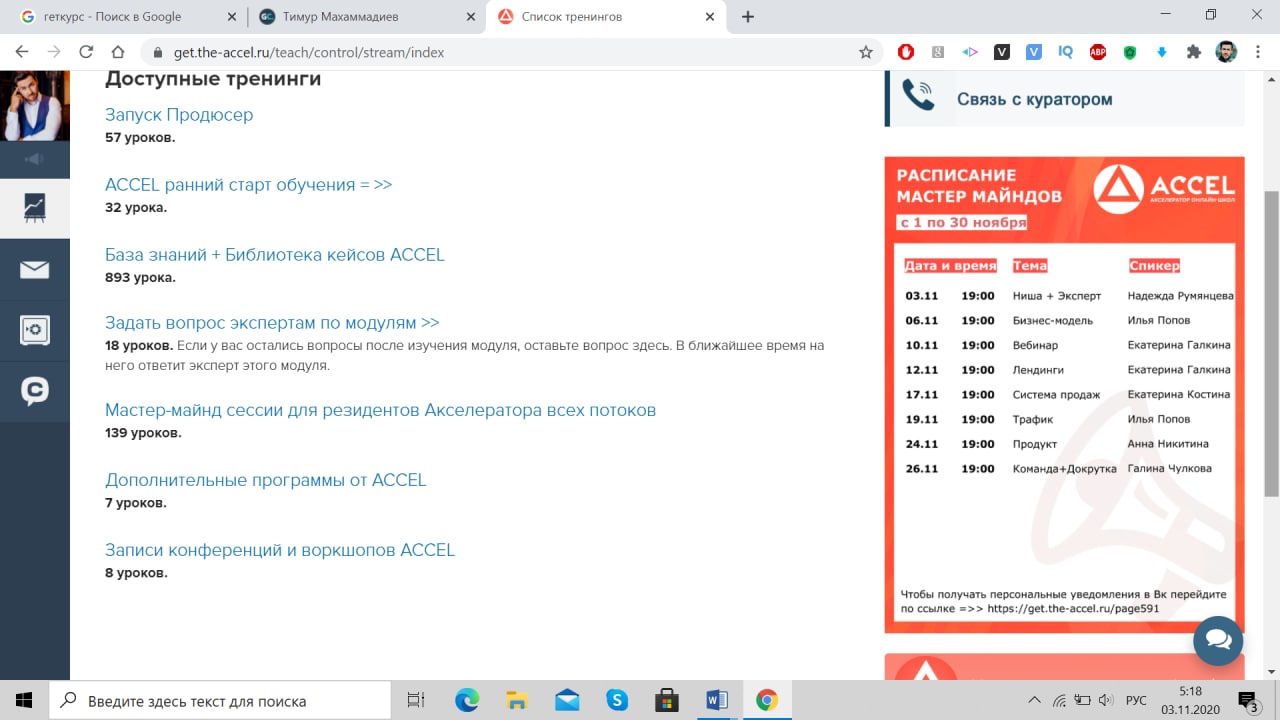Open the messages envelope sidebar icon
Image resolution: width=1280 pixels, height=720 pixels.
[35, 269]
